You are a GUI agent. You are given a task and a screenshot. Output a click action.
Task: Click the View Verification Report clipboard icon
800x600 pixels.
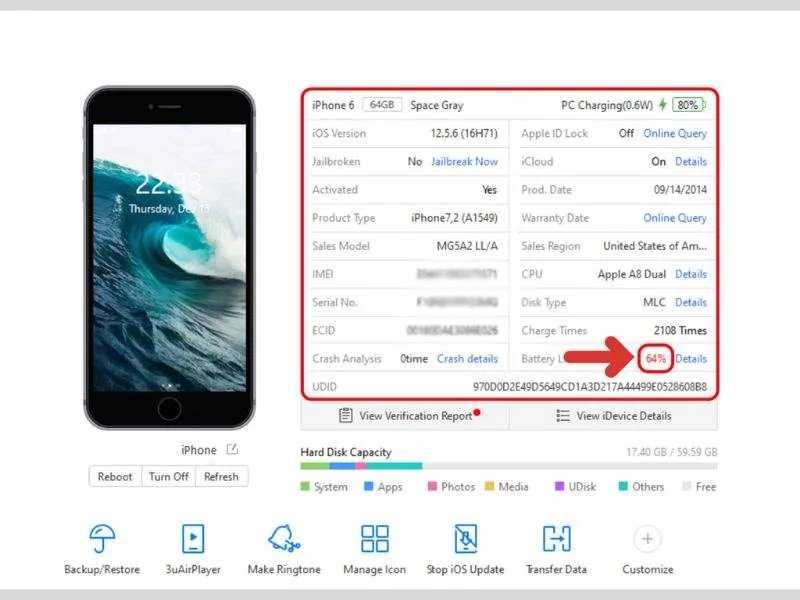(345, 415)
